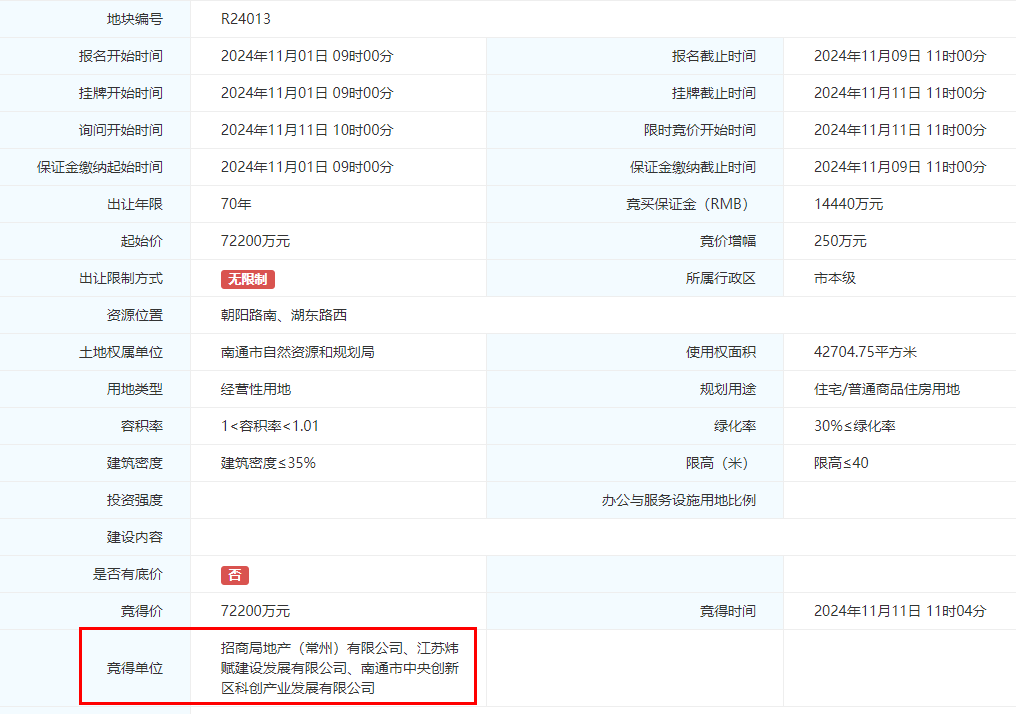
Task: Click the 使用权面积 label
Action: (x=721, y=352)
